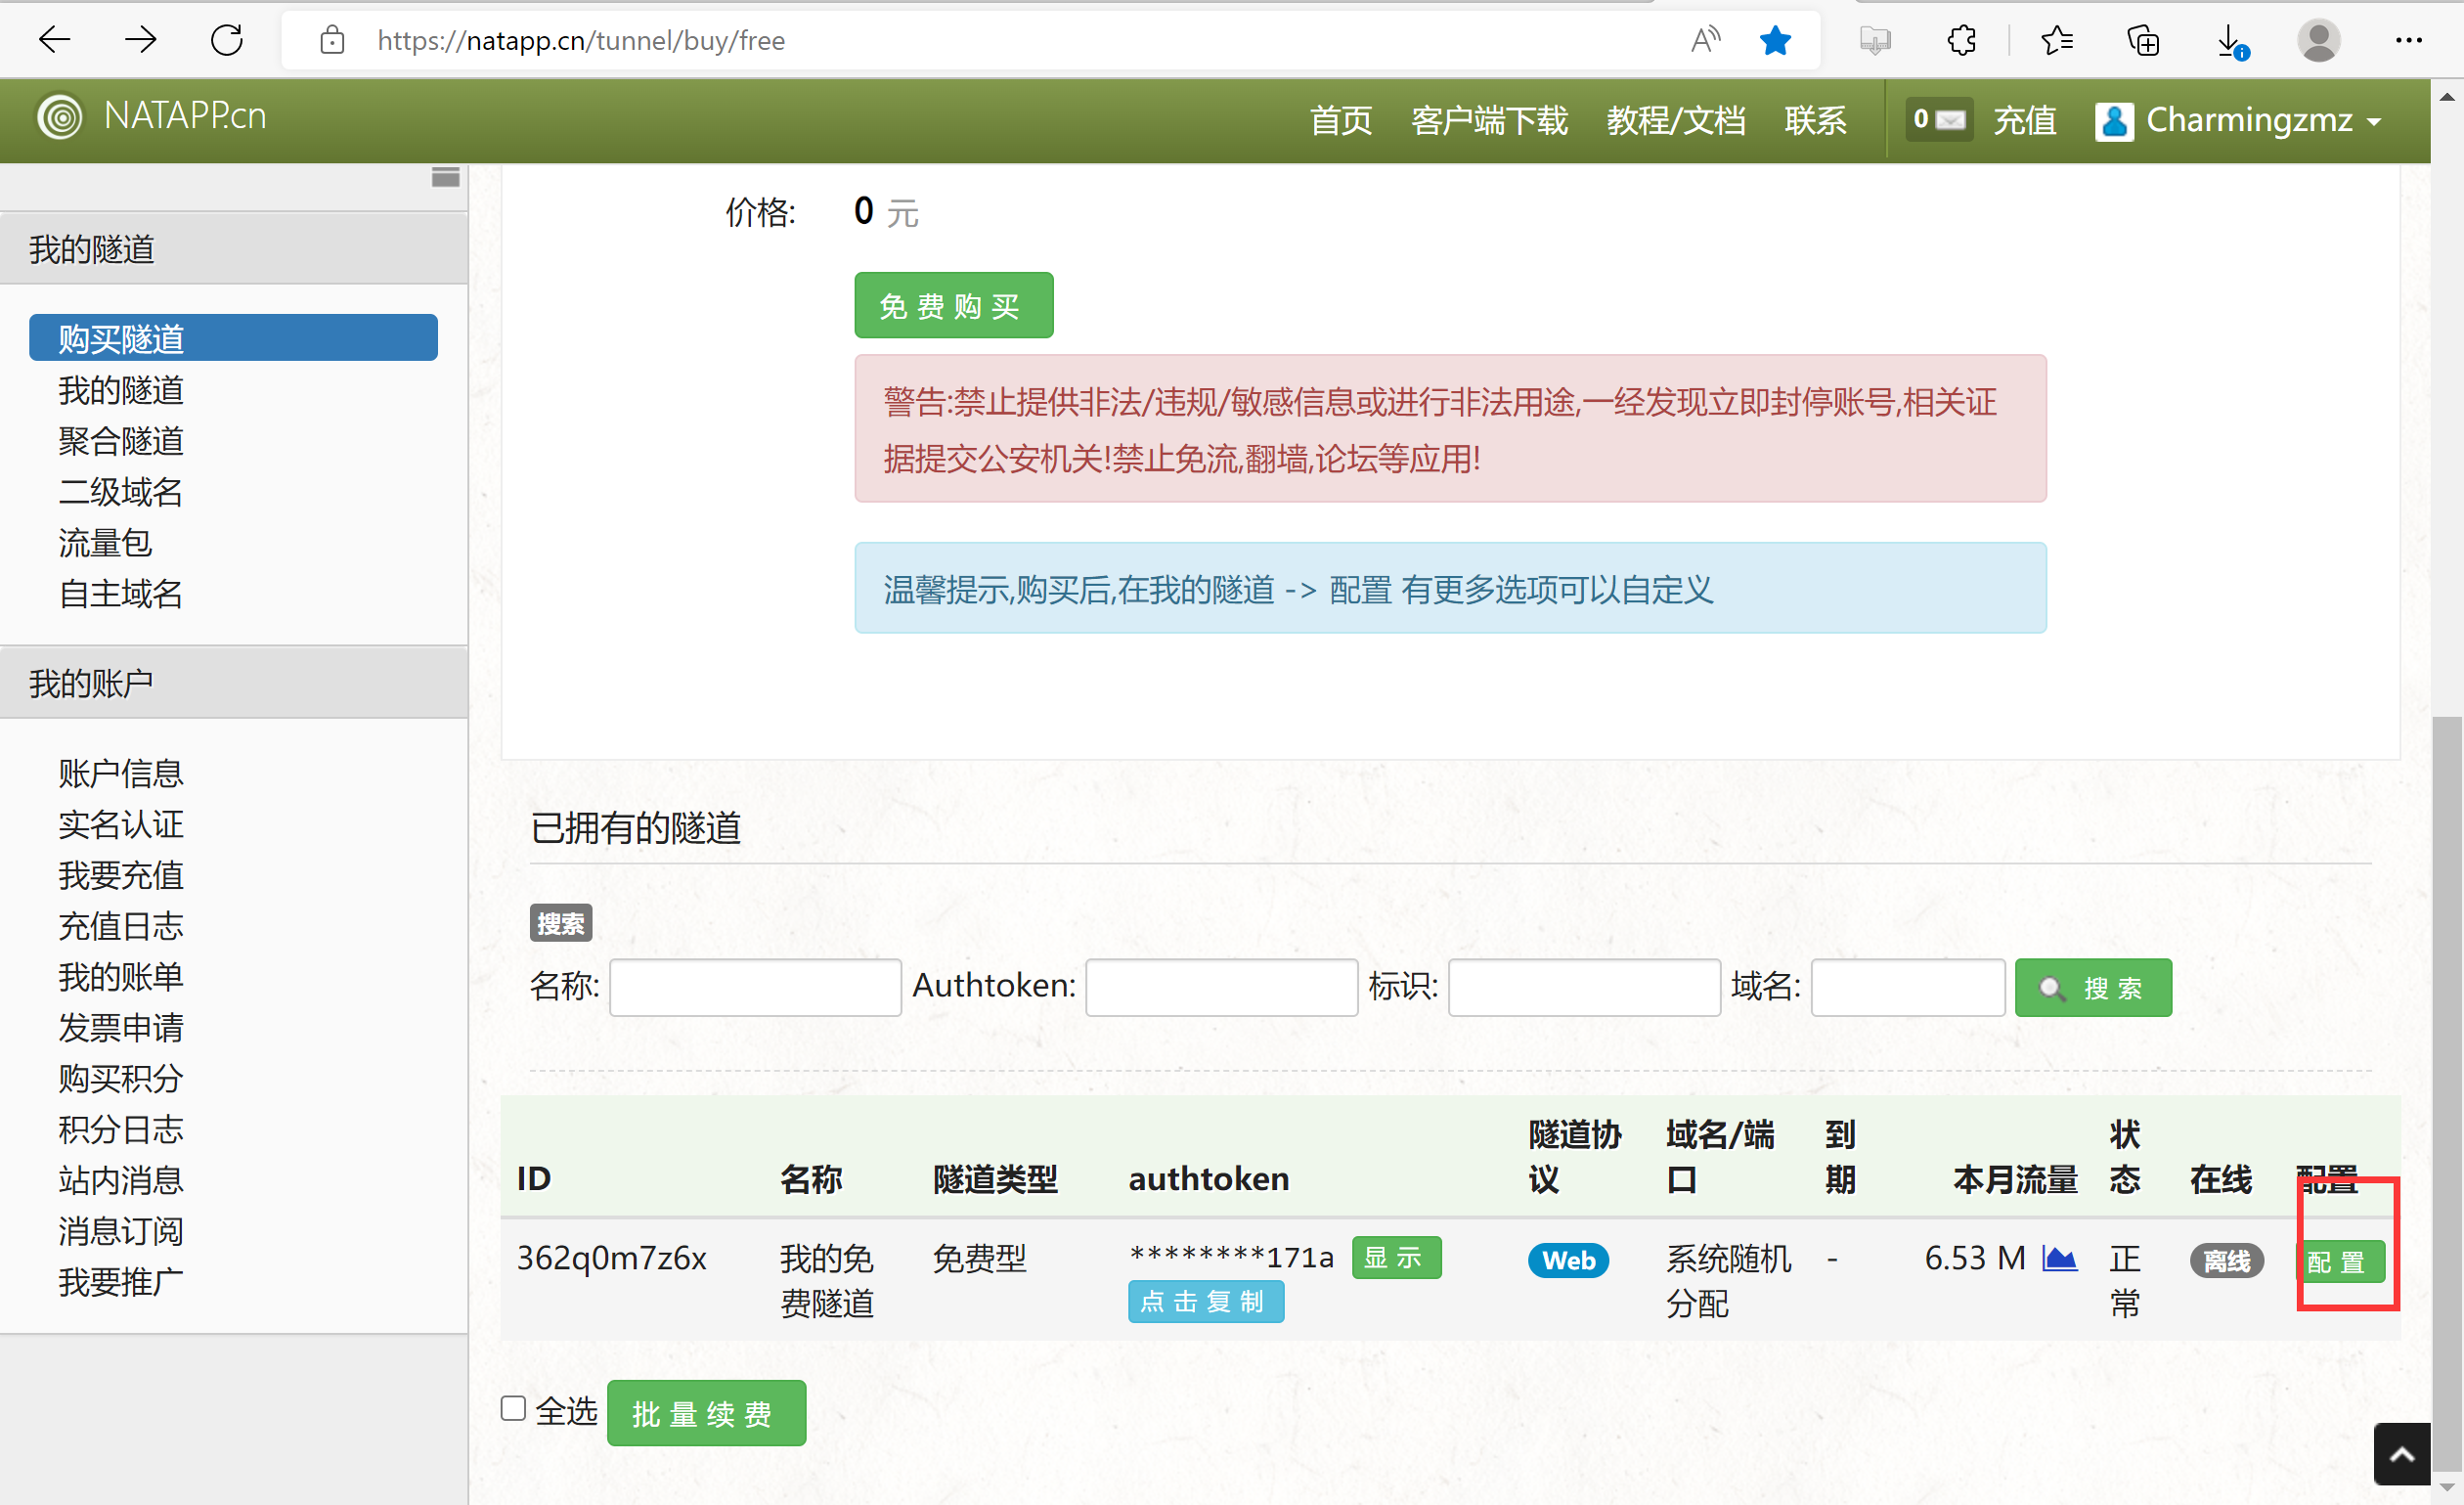Open 自主域名 sidebar link
This screenshot has width=2464, height=1505.
pos(121,594)
